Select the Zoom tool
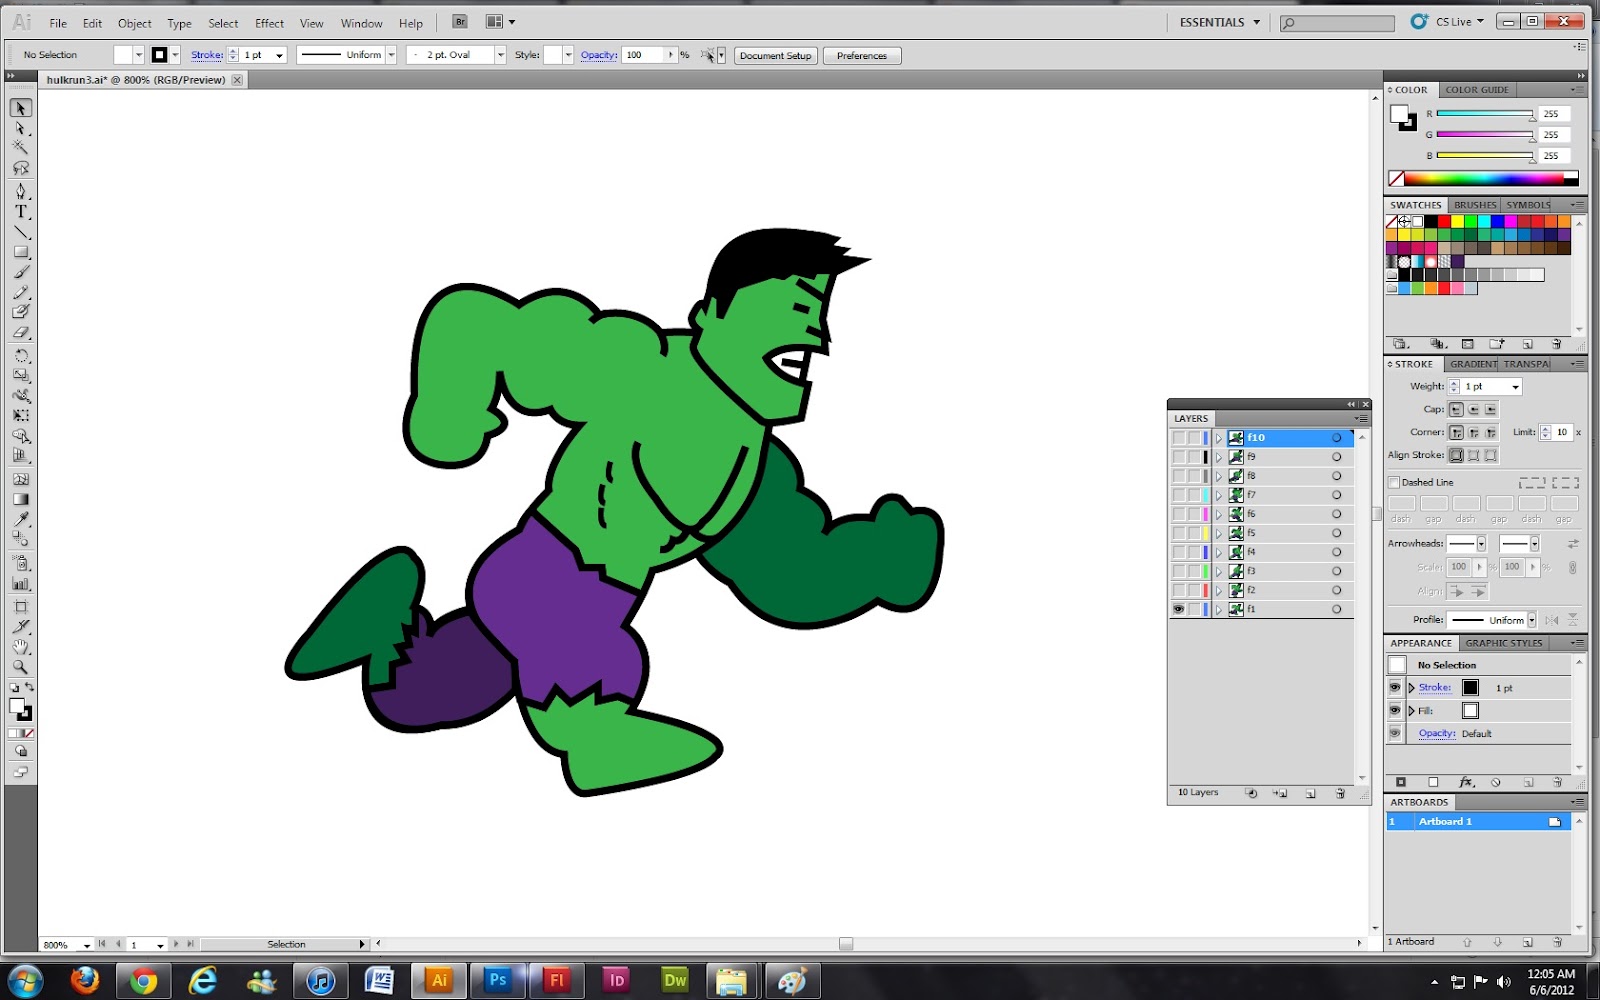 click(x=21, y=667)
